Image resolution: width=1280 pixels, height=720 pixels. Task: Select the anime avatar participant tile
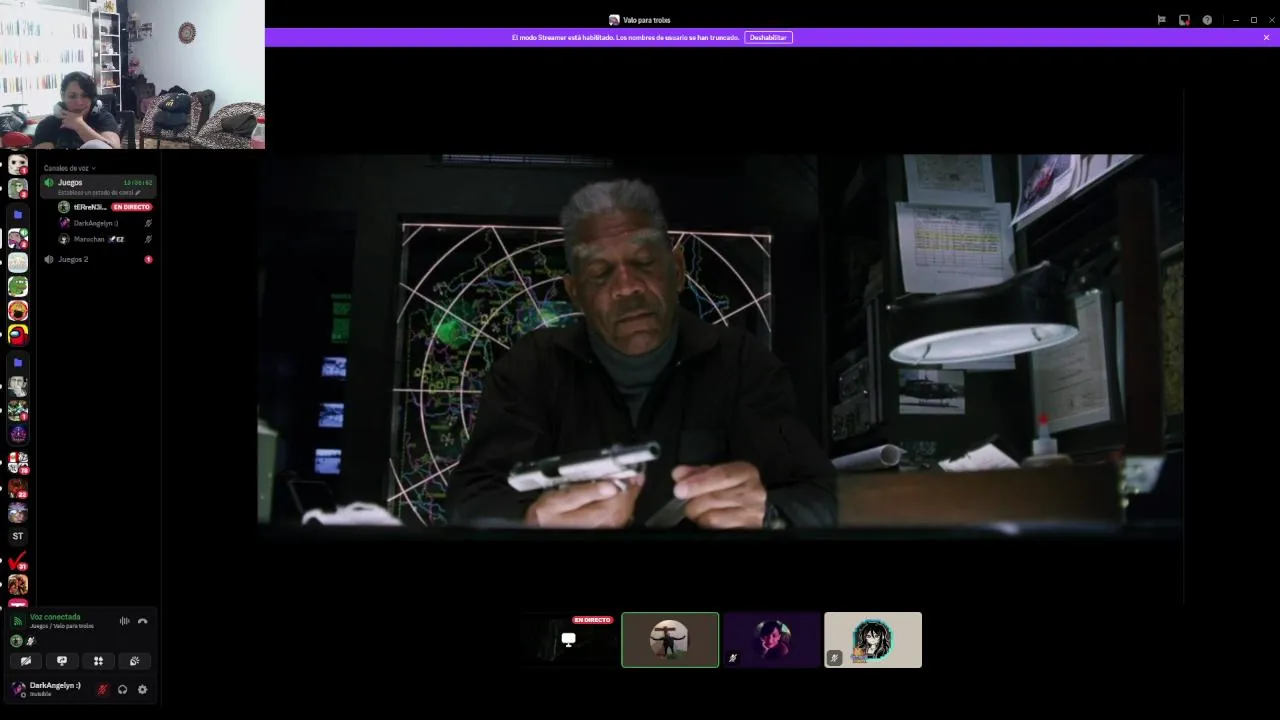(873, 640)
